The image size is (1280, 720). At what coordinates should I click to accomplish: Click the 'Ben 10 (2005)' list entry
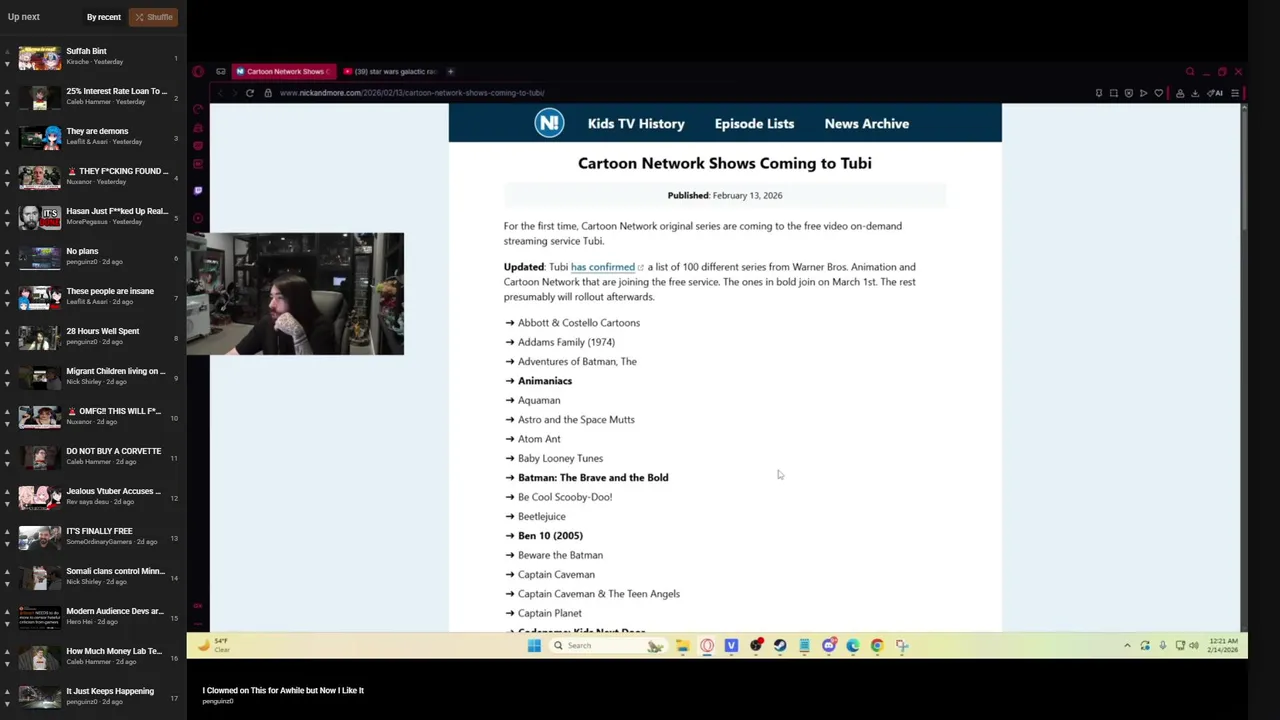pos(550,536)
